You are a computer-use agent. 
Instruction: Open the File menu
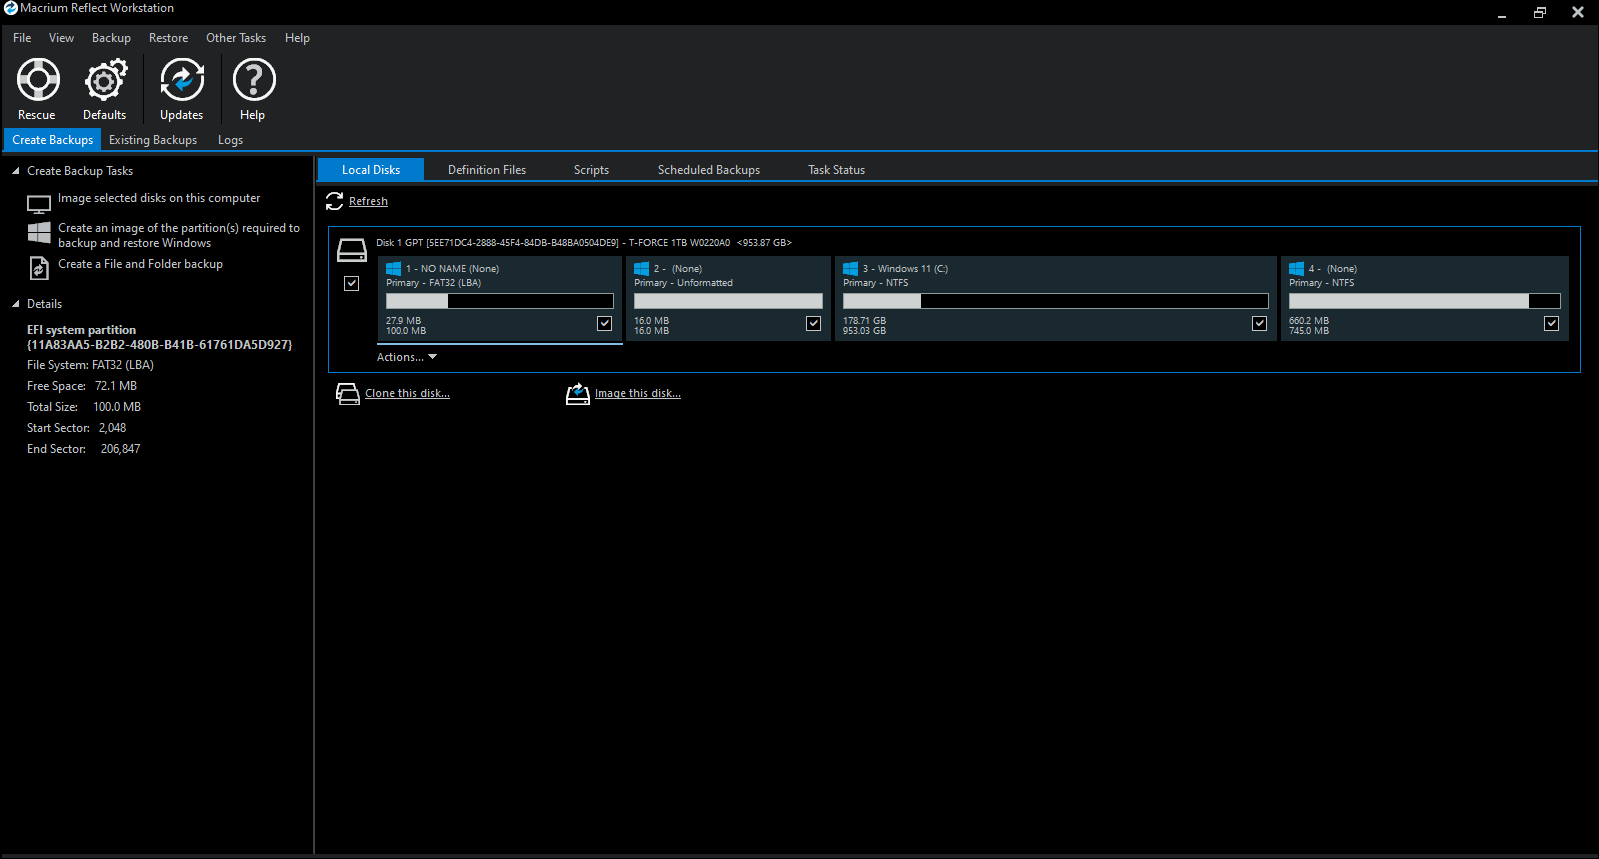22,38
